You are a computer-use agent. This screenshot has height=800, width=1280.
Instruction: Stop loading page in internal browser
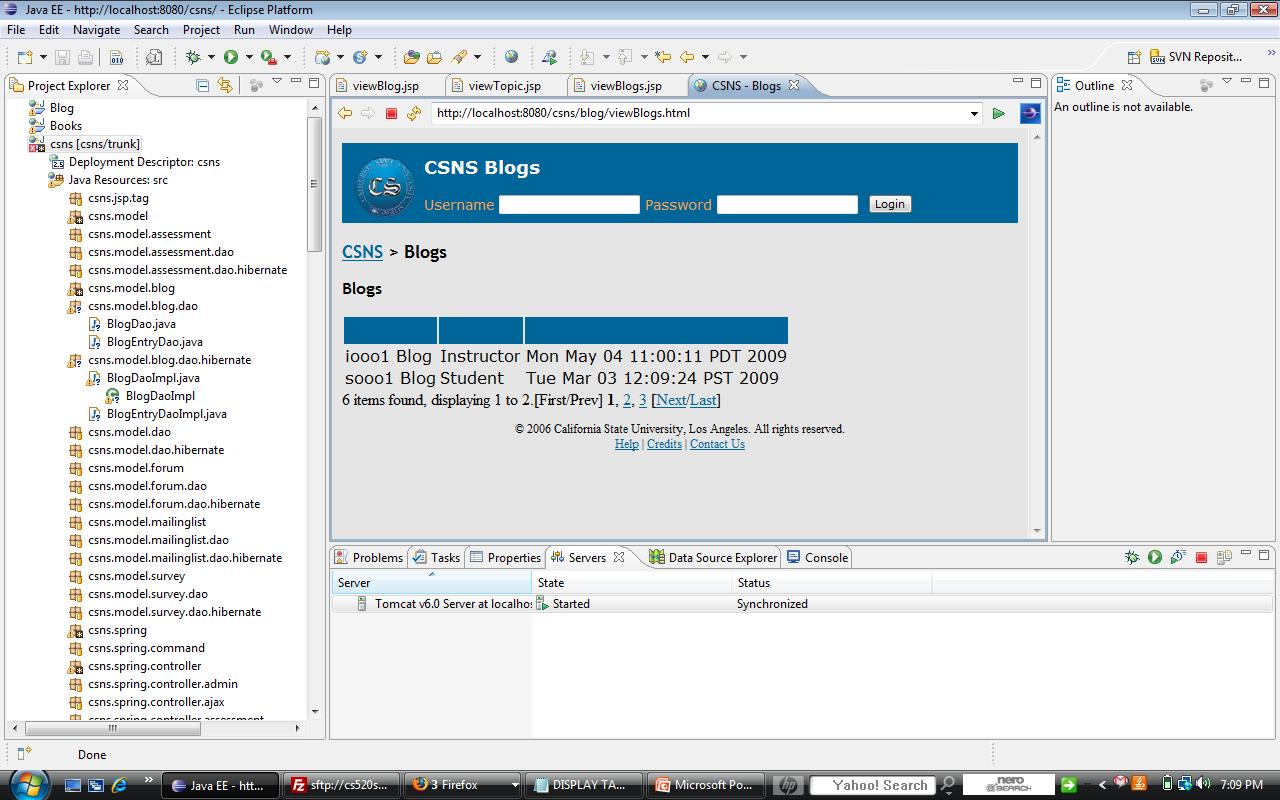391,114
